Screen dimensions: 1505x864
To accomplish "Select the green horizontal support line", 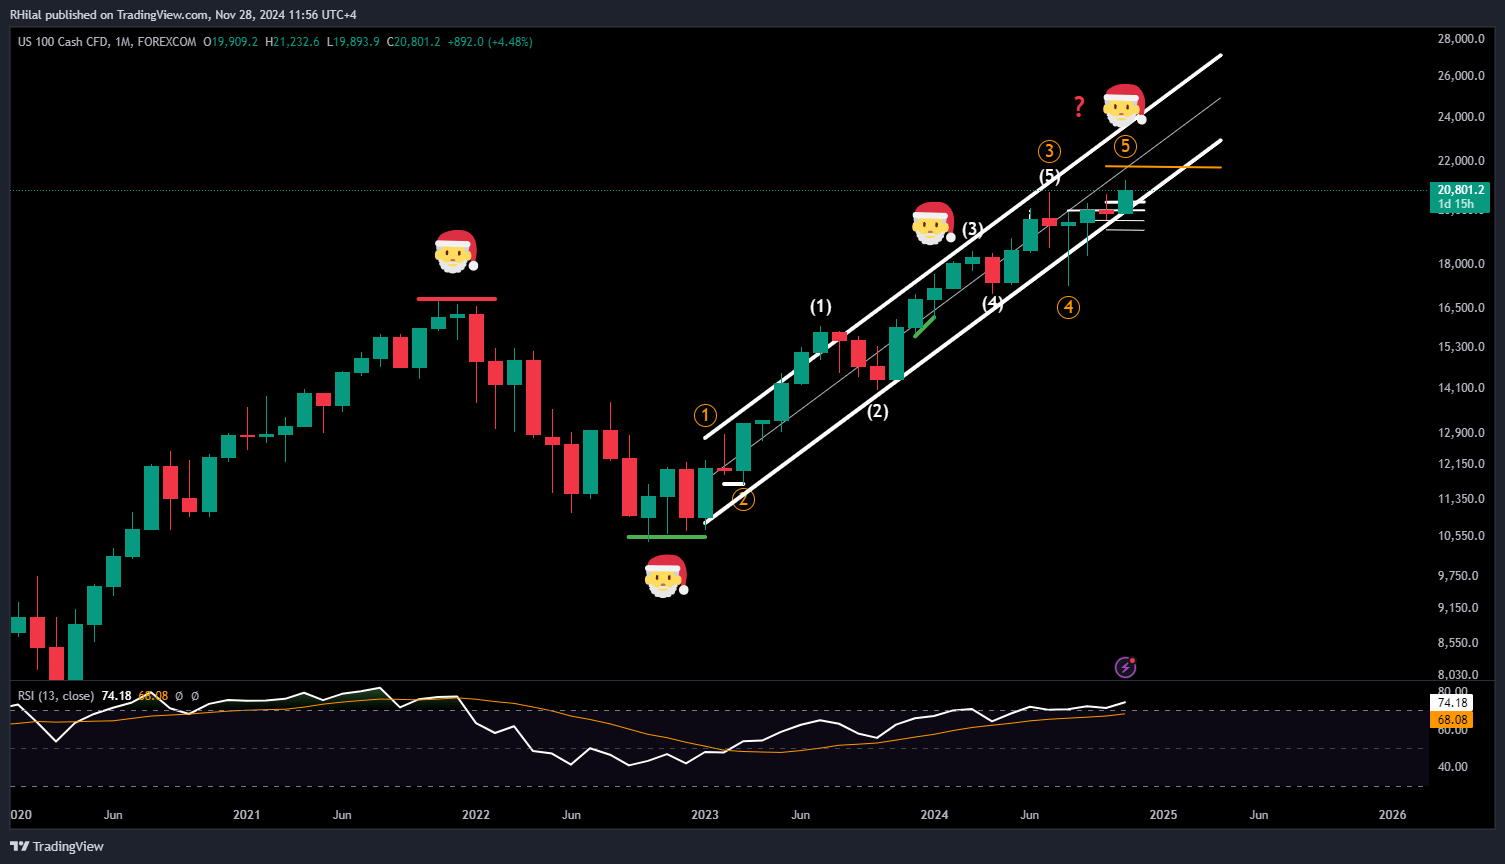I will 666,537.
